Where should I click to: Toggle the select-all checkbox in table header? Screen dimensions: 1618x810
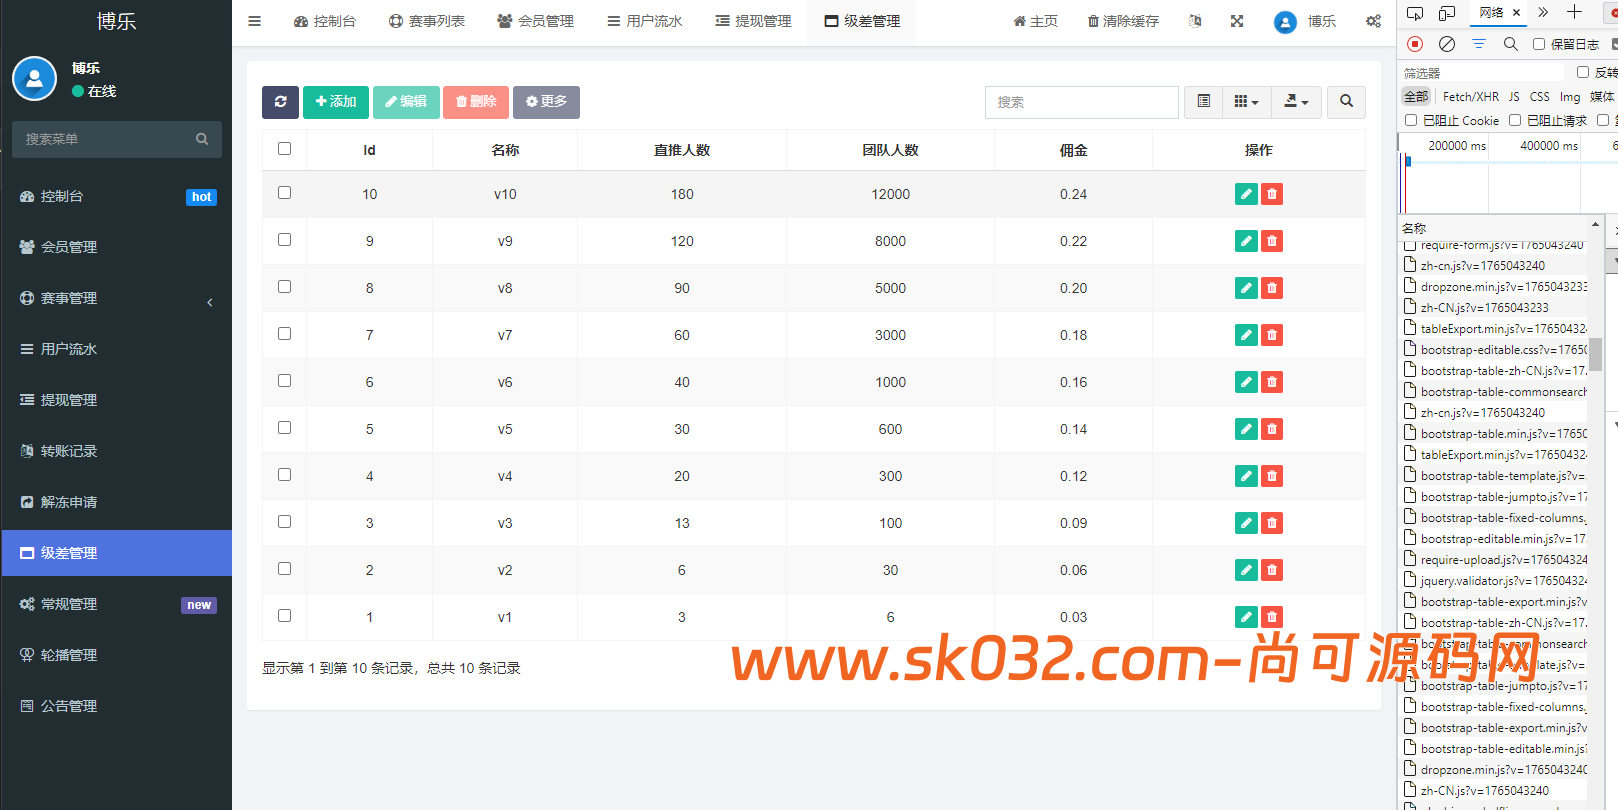click(285, 149)
